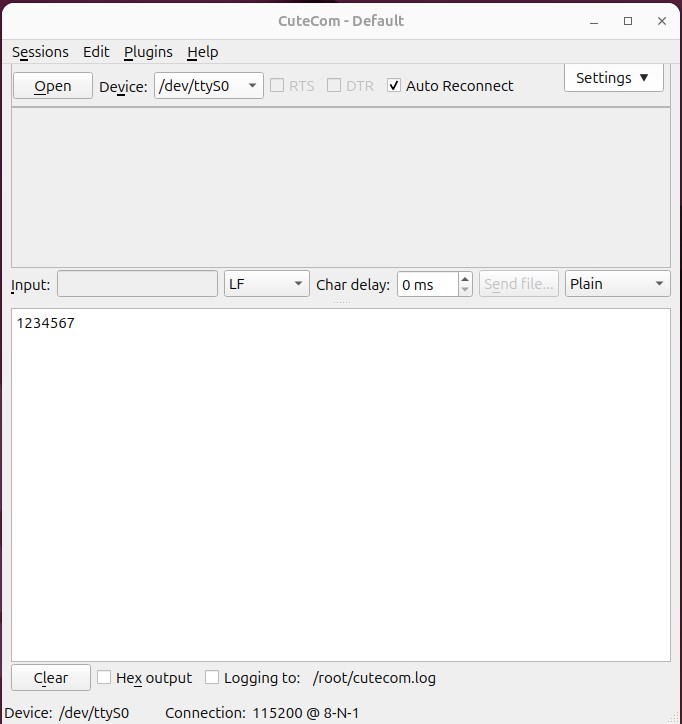
Task: Maximize the CuteCom window
Action: [628, 21]
